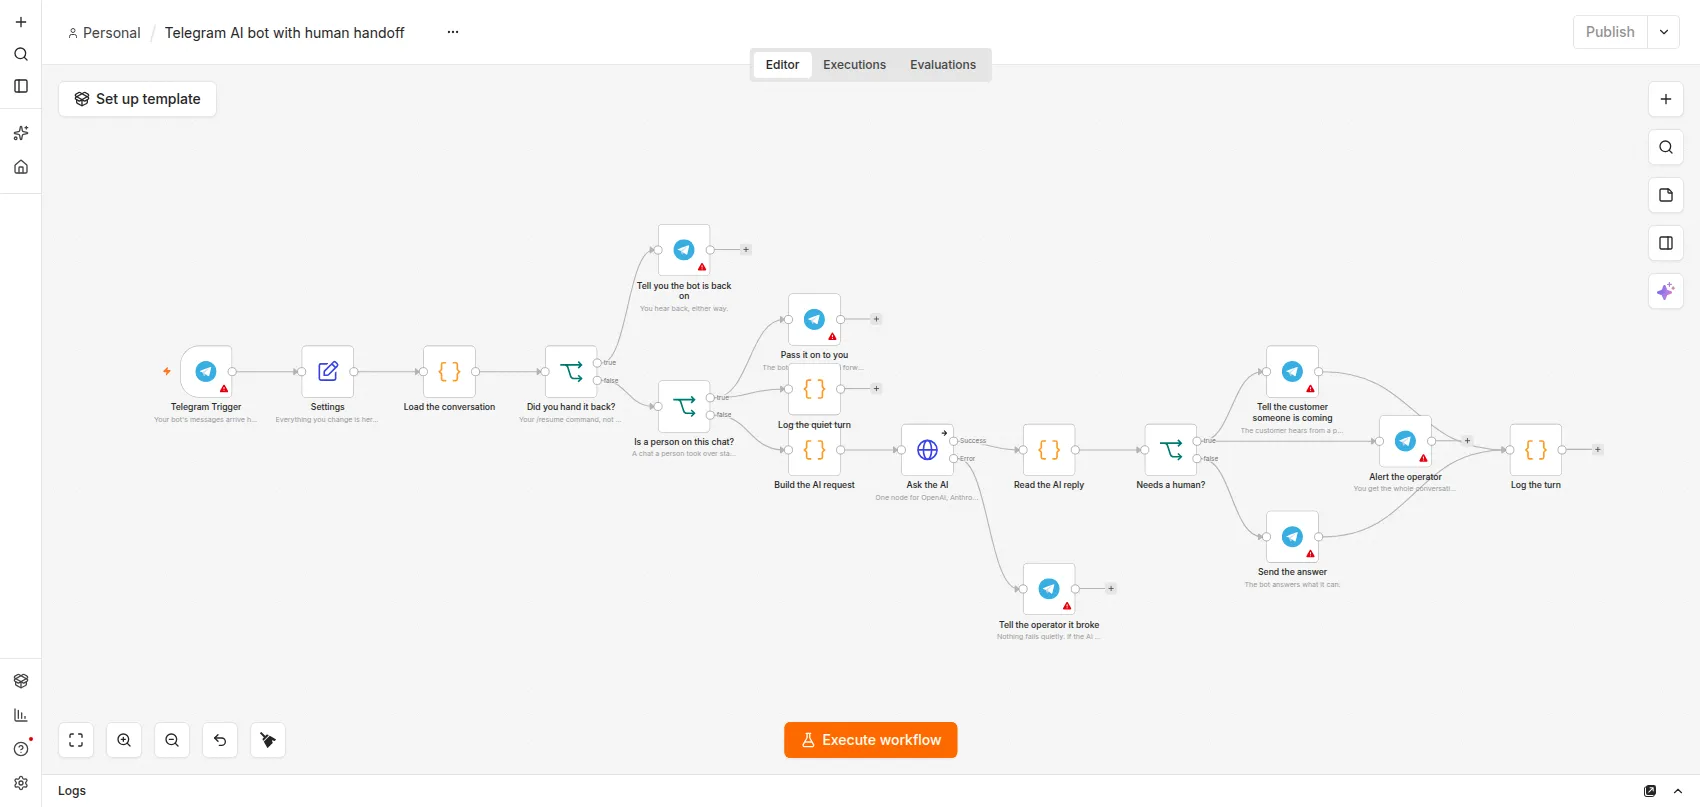Toggle the right side panel view
The width and height of the screenshot is (1700, 807).
coord(1666,243)
